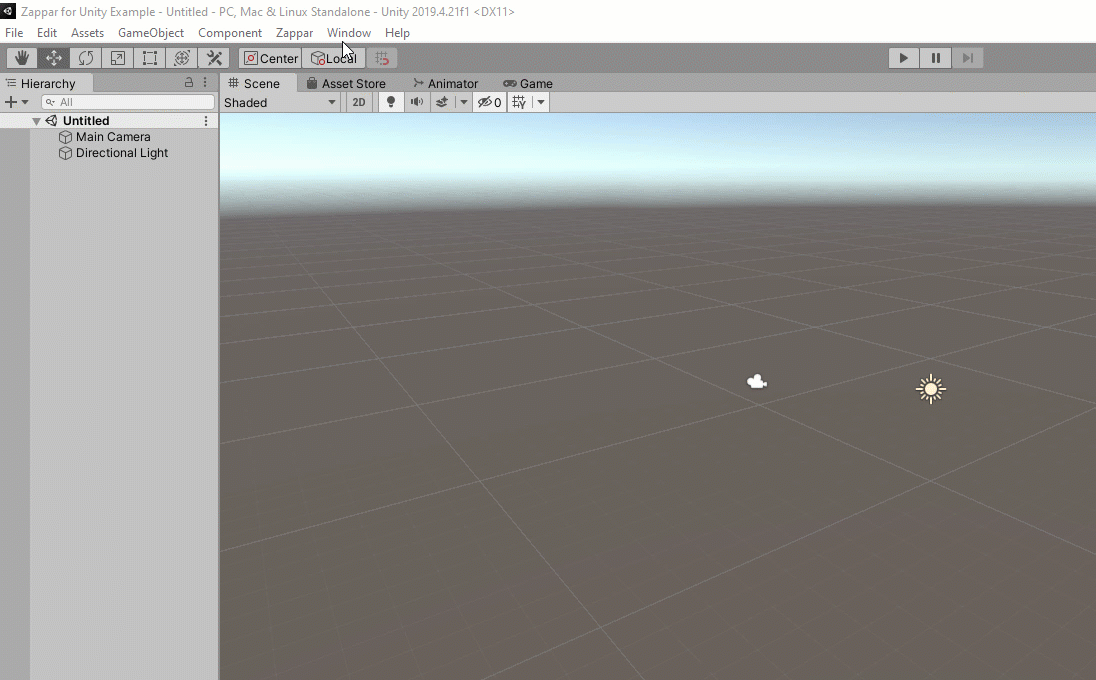
Task: Open the File menu
Action: point(14,33)
